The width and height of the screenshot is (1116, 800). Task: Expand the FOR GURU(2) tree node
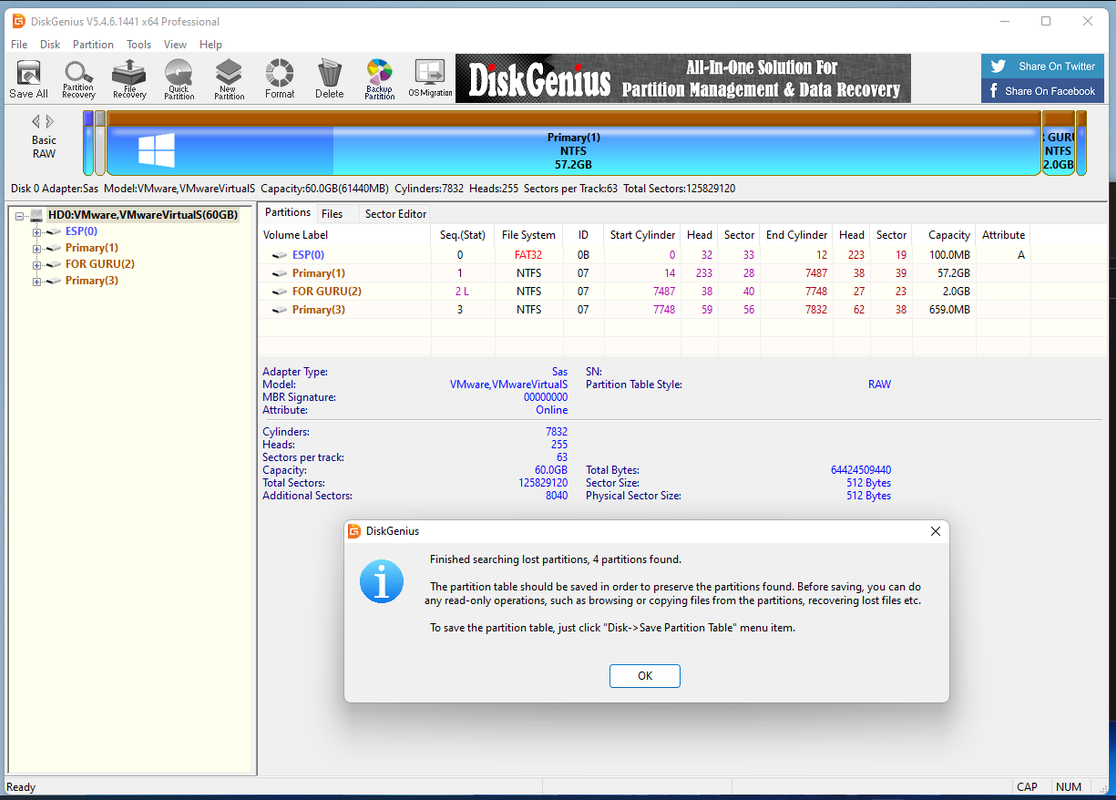(x=36, y=265)
